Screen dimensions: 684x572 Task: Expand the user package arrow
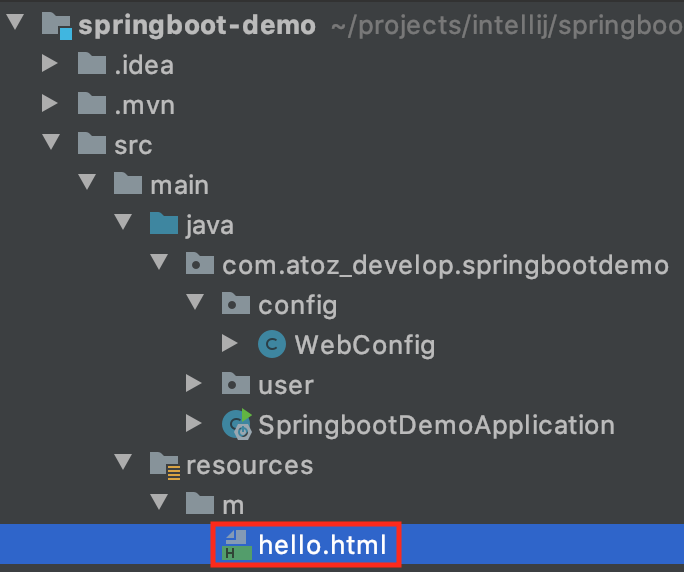click(193, 384)
